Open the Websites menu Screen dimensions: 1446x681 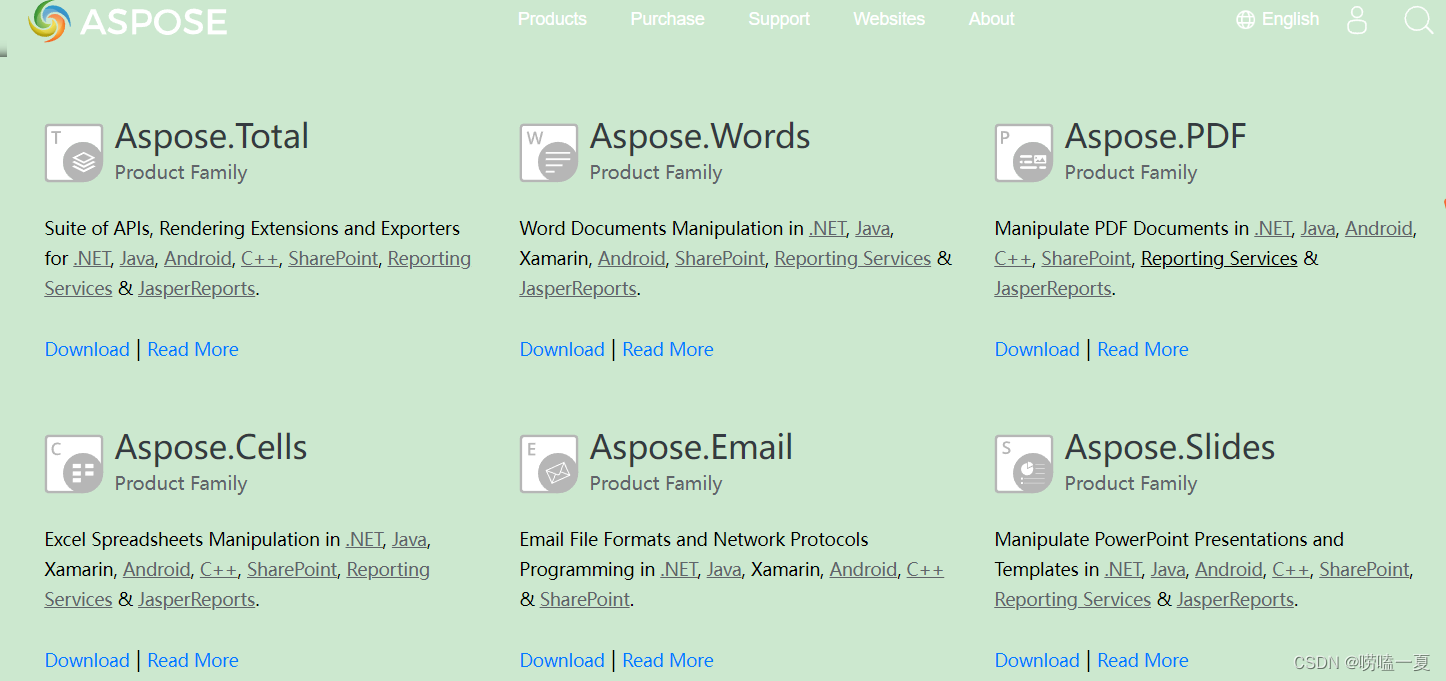point(889,19)
